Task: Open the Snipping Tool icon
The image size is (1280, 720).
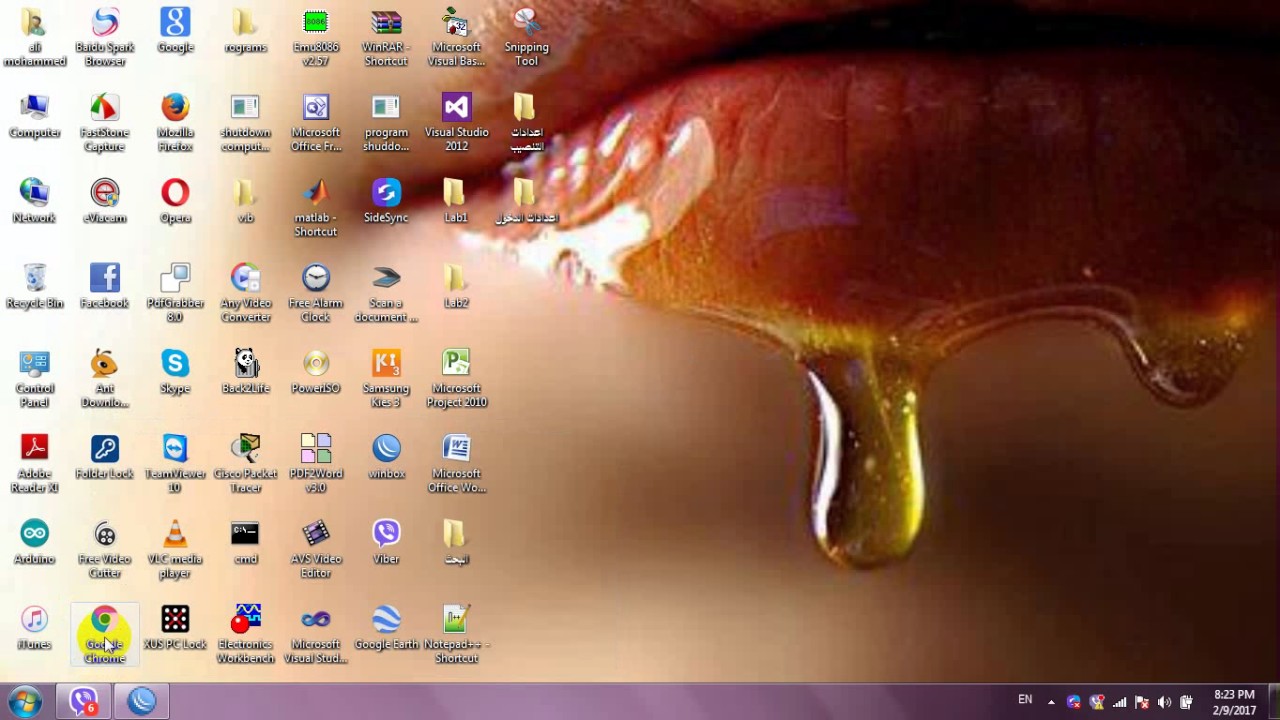Action: click(526, 38)
